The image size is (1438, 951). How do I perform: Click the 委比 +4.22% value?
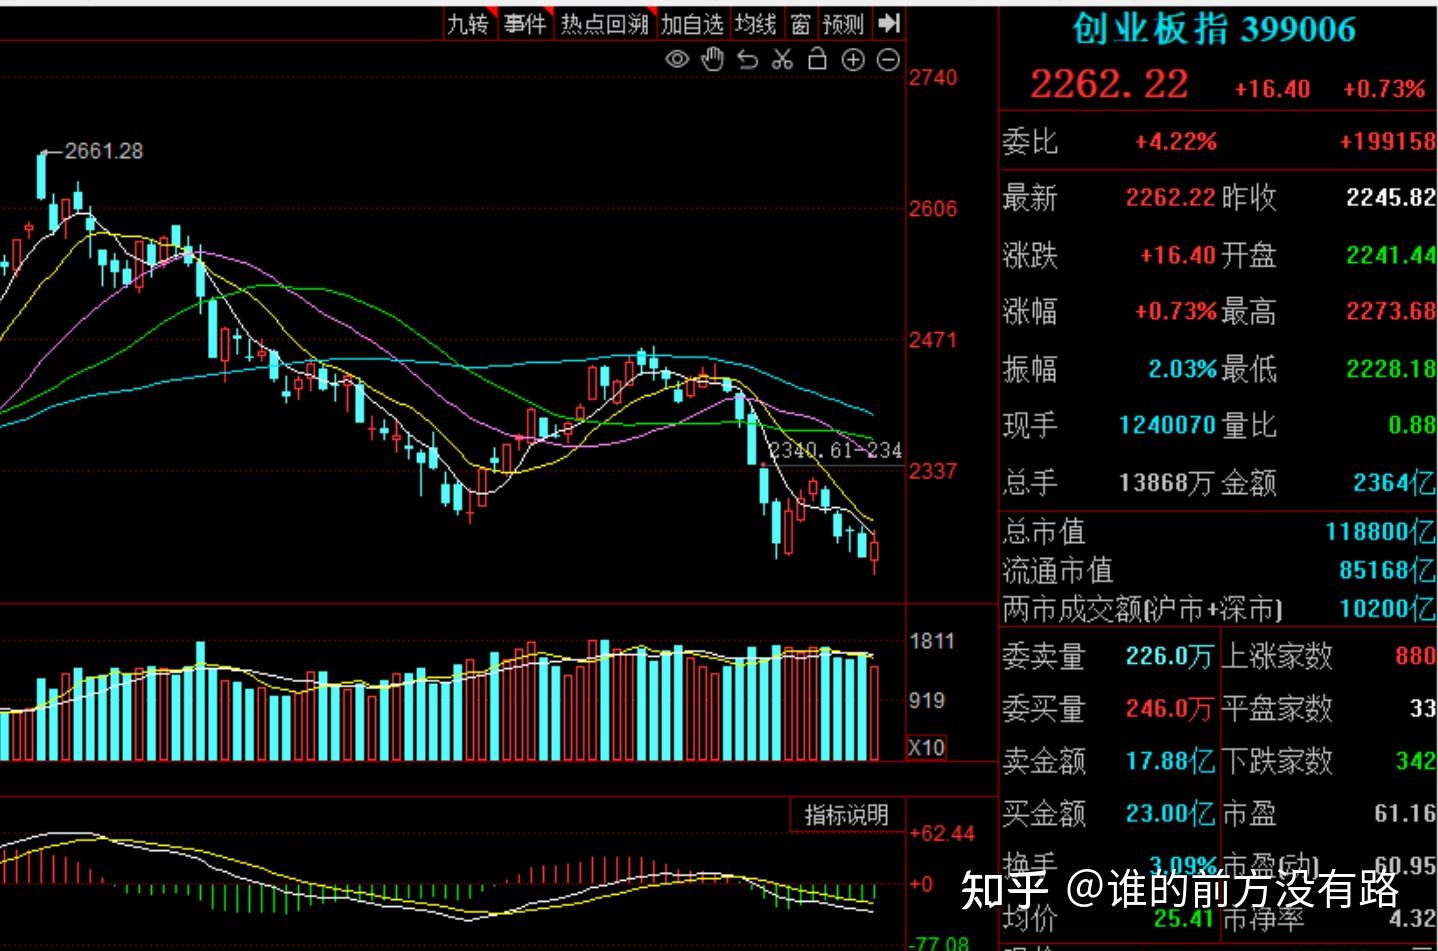click(1175, 141)
